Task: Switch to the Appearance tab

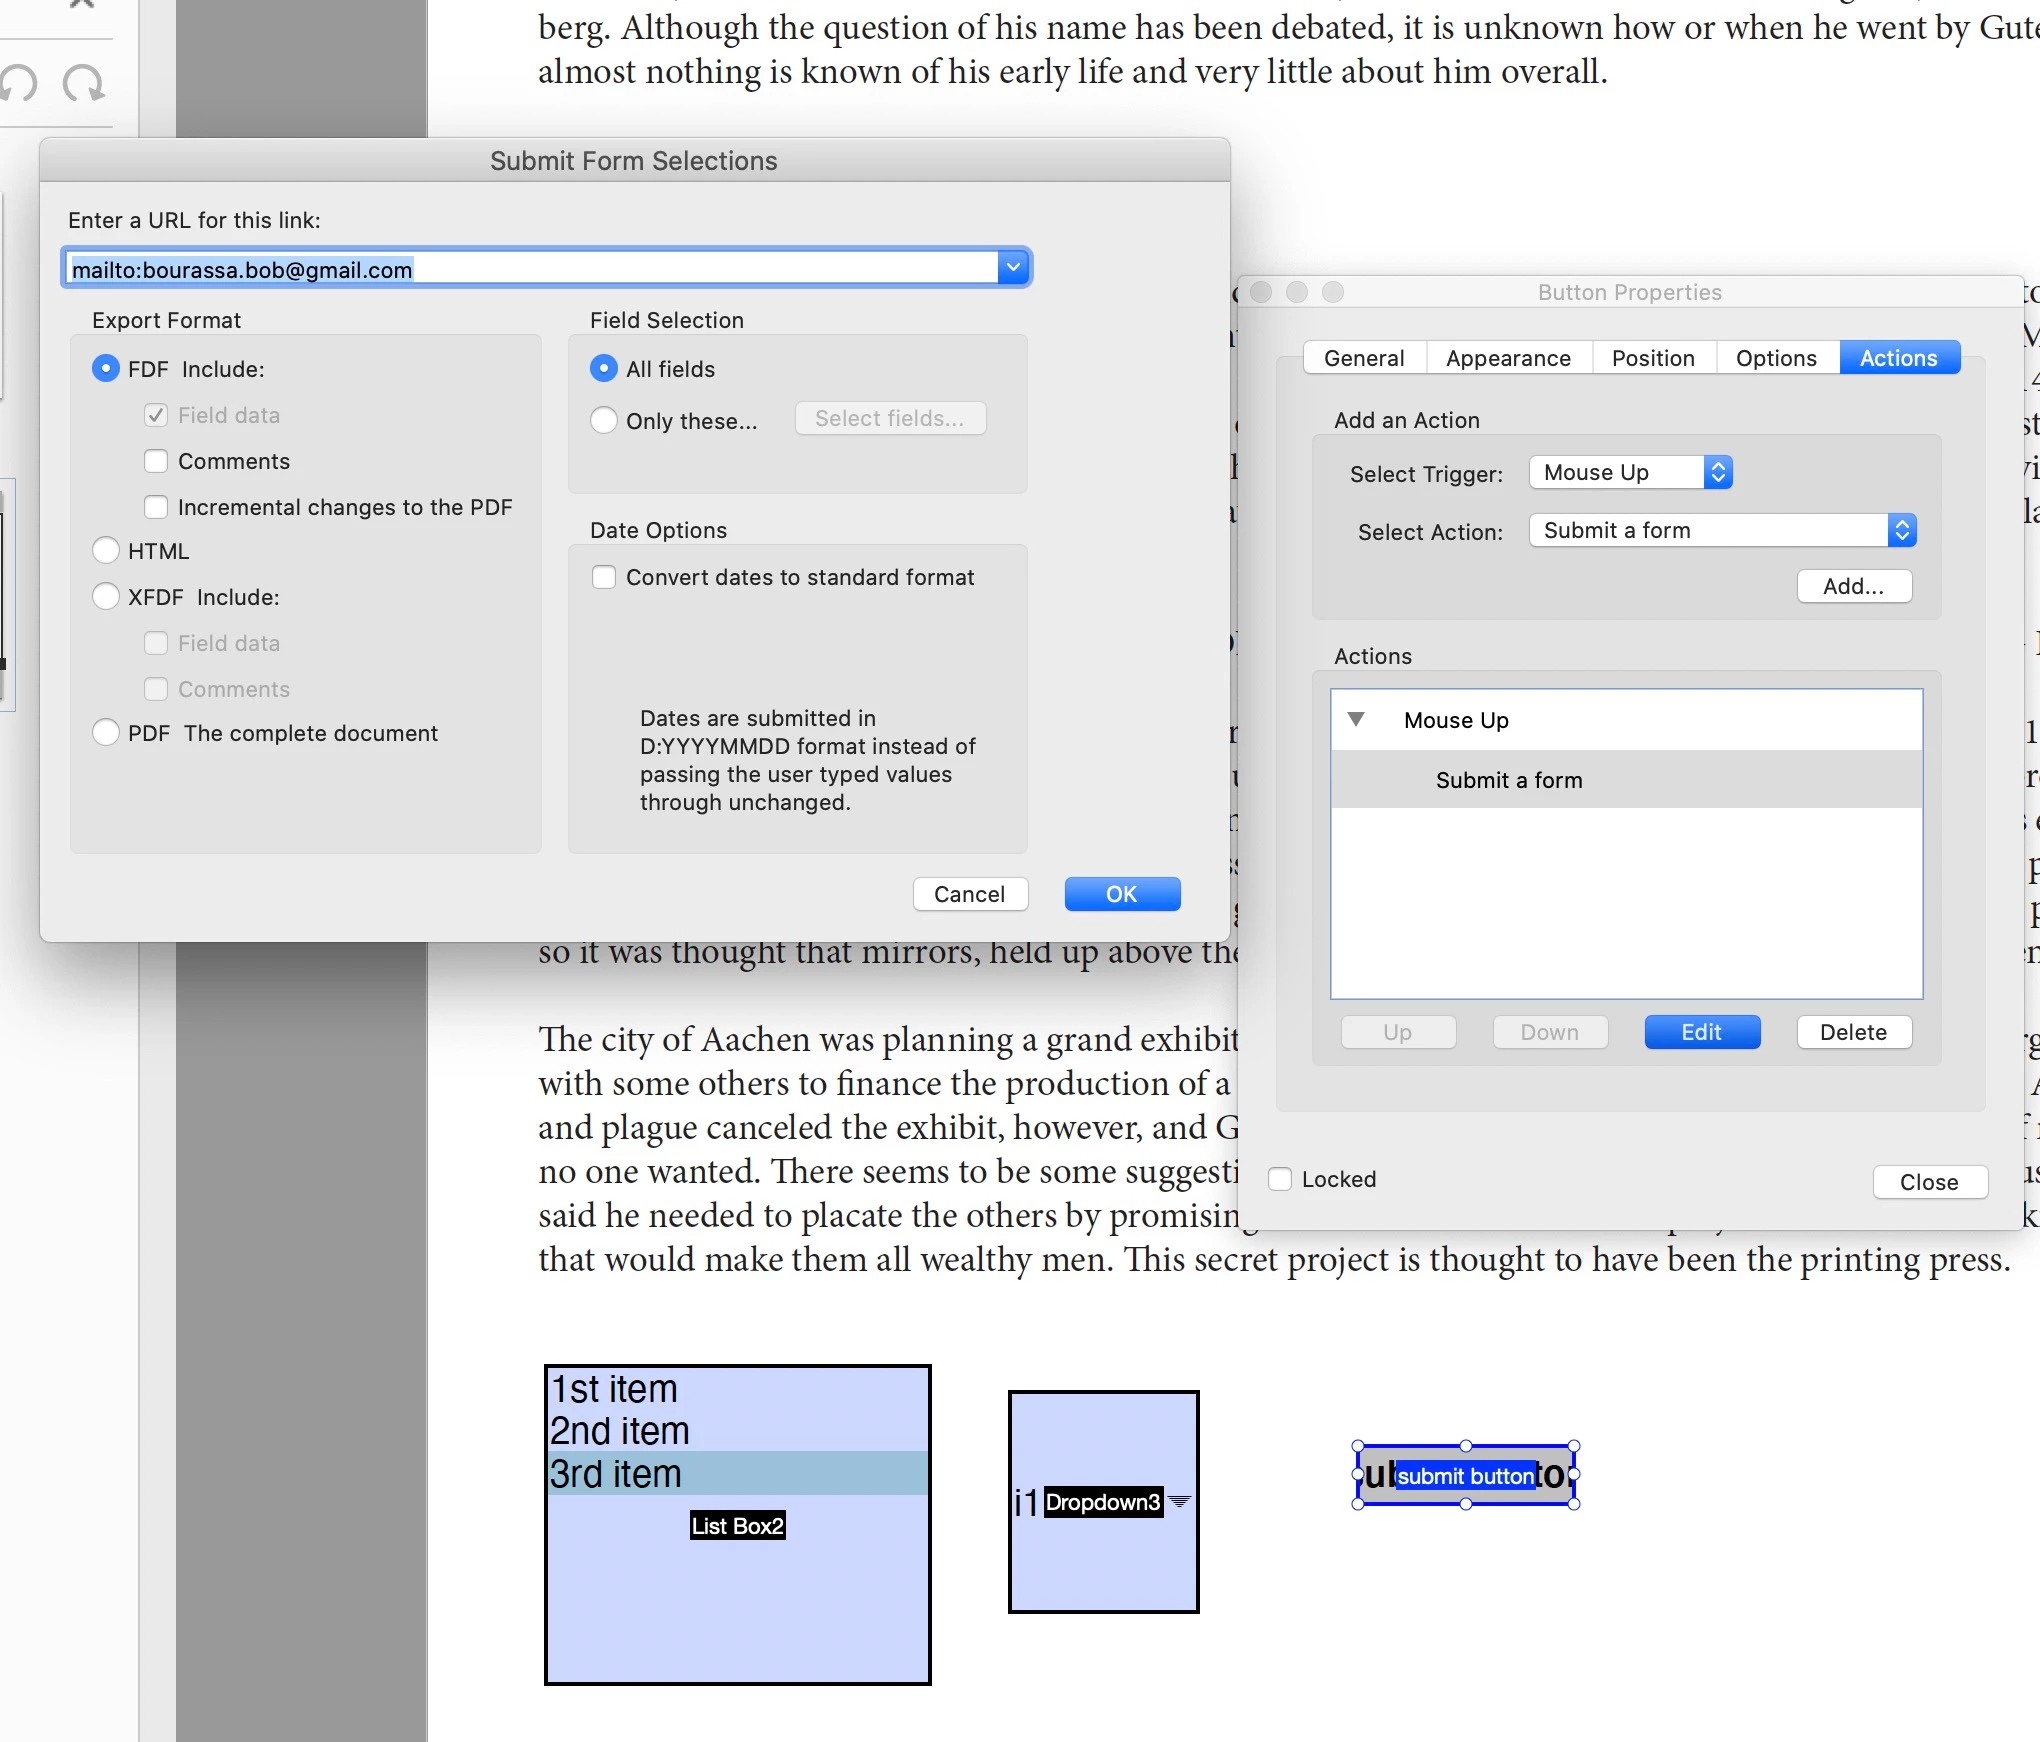Action: click(x=1508, y=358)
